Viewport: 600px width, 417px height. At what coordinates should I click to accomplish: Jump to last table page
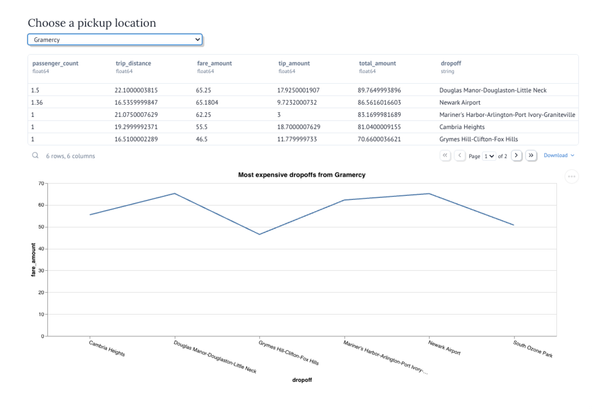click(531, 156)
